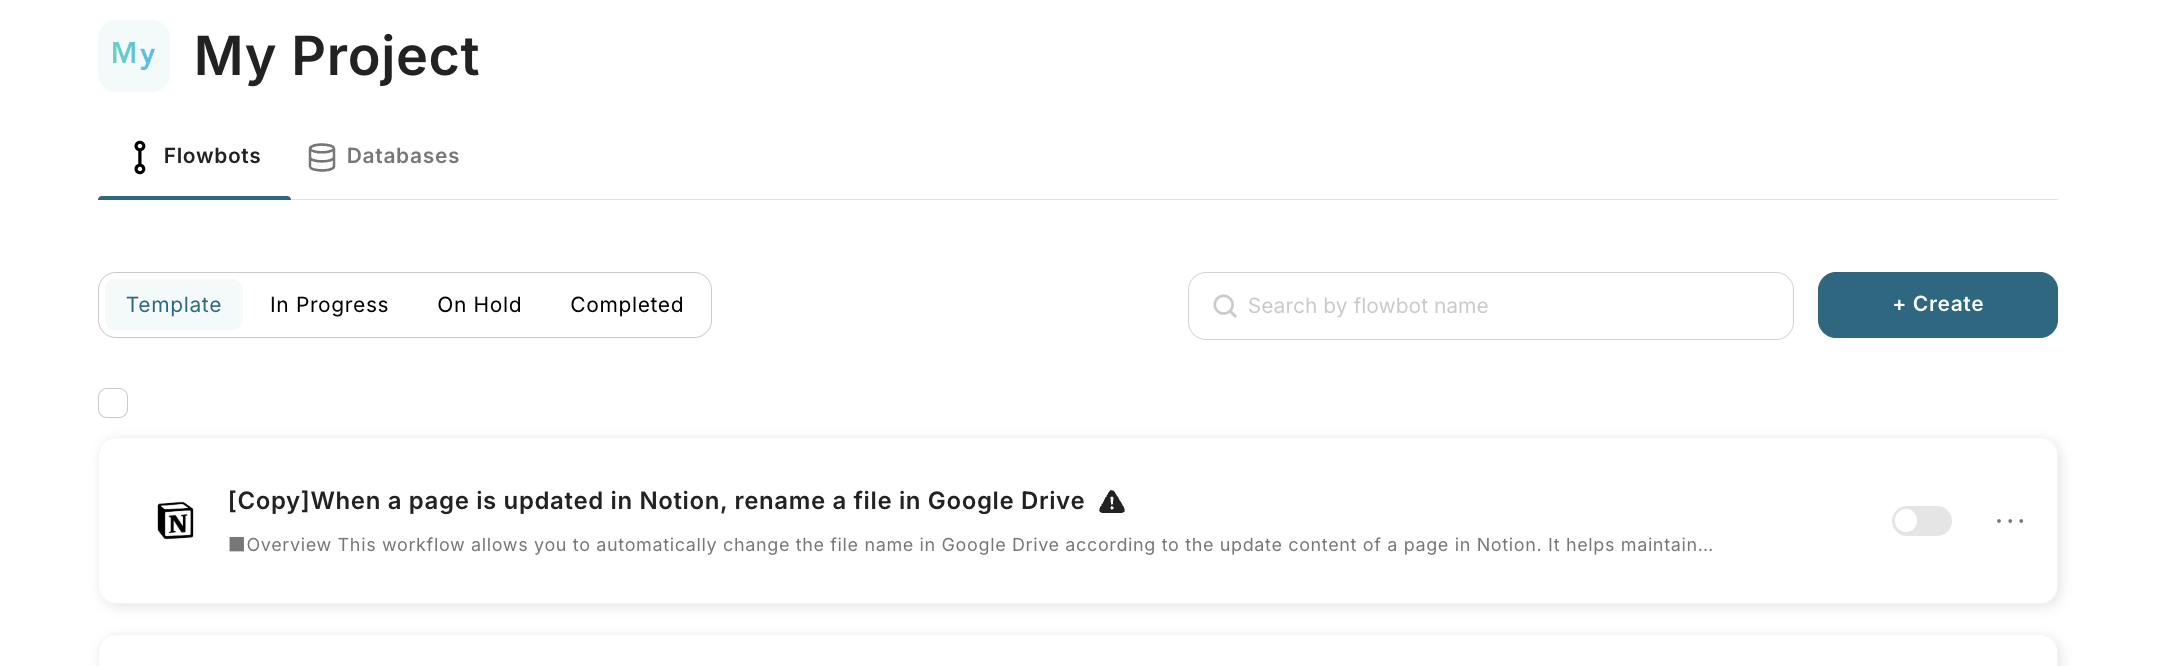Click the My Project heading
Image resolution: width=2172 pixels, height=666 pixels.
click(337, 56)
